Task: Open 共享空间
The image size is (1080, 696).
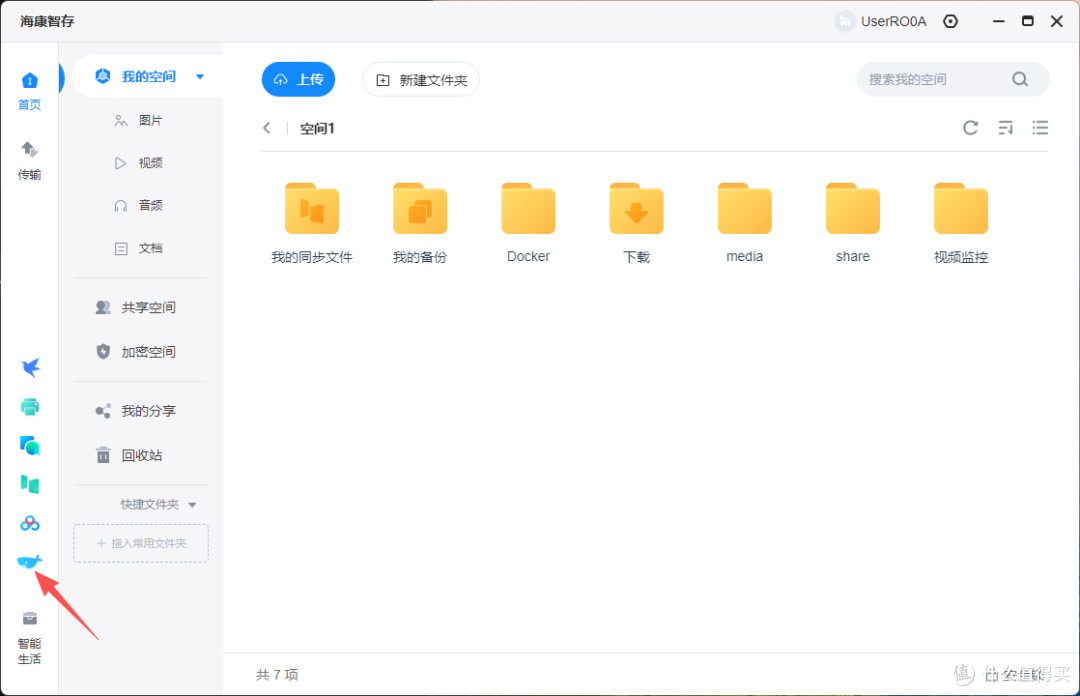Action: click(x=136, y=307)
